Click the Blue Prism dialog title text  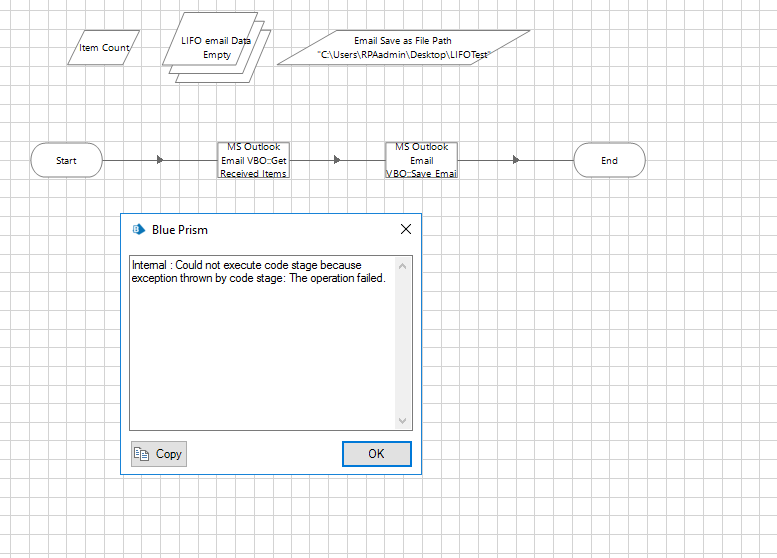click(180, 230)
